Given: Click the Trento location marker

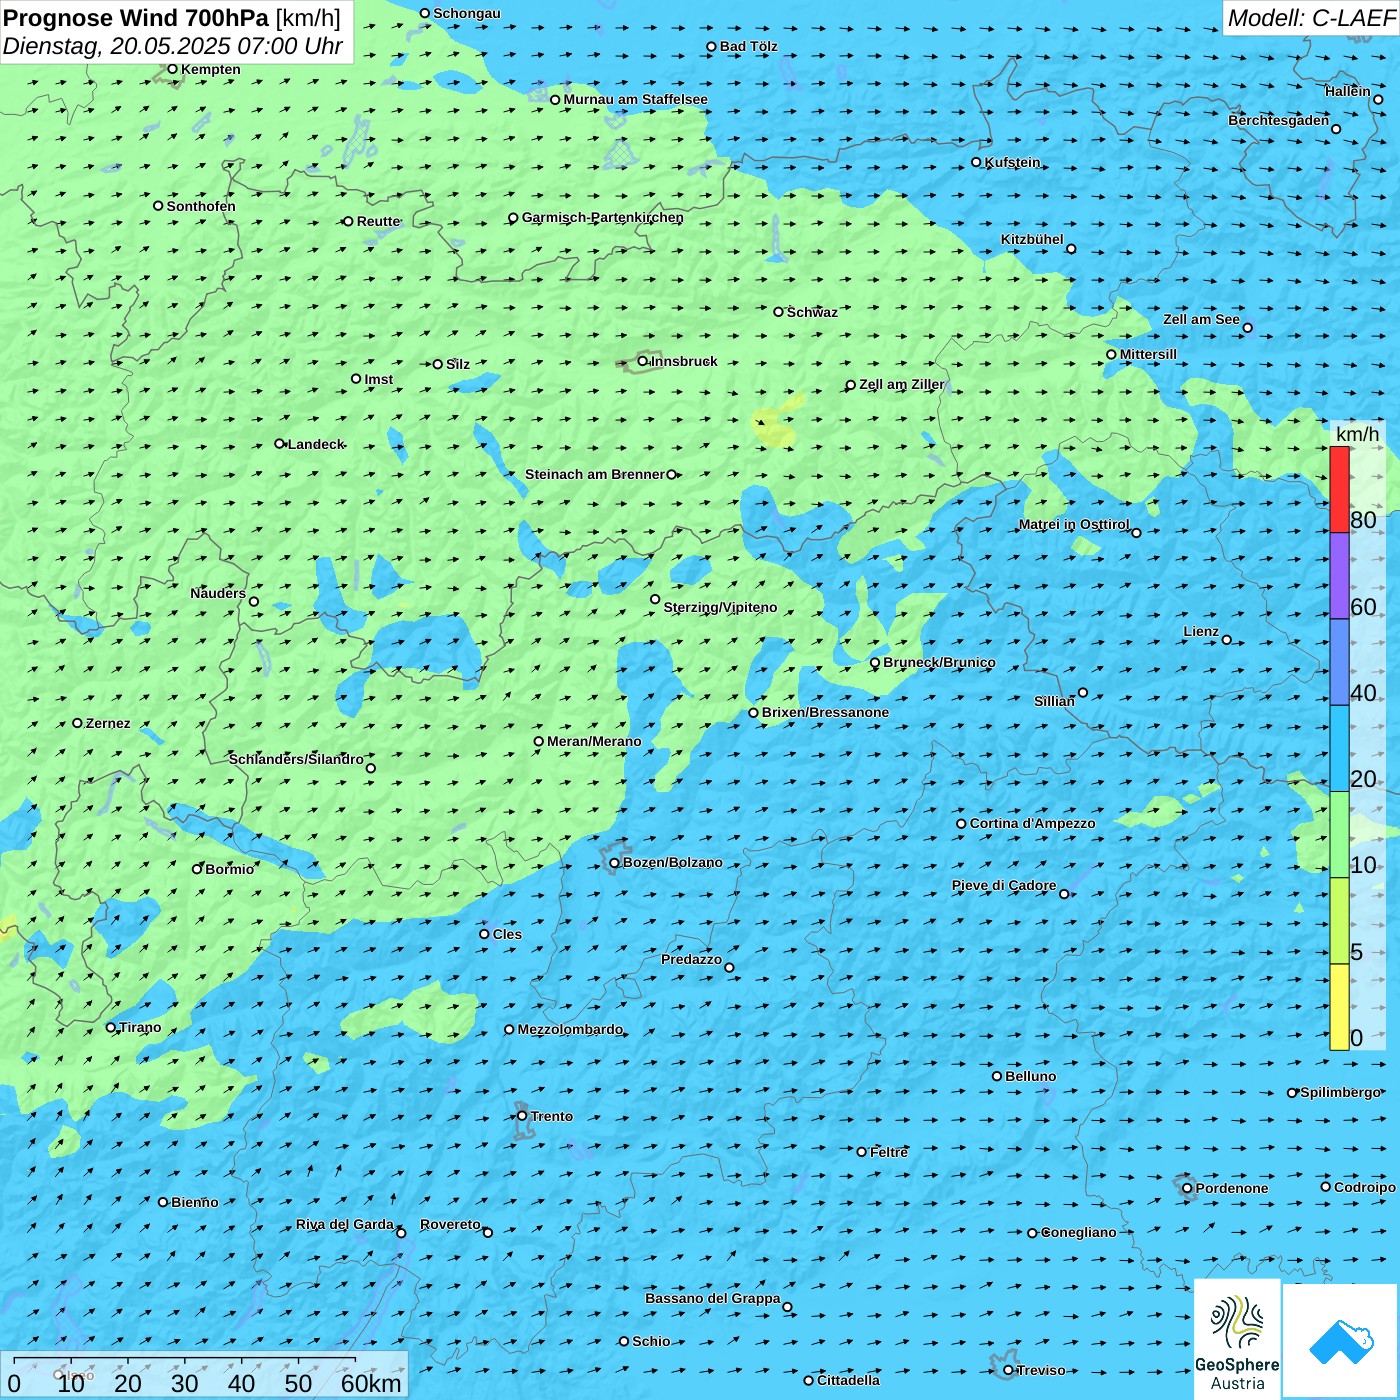Looking at the screenshot, I should coord(522,1116).
